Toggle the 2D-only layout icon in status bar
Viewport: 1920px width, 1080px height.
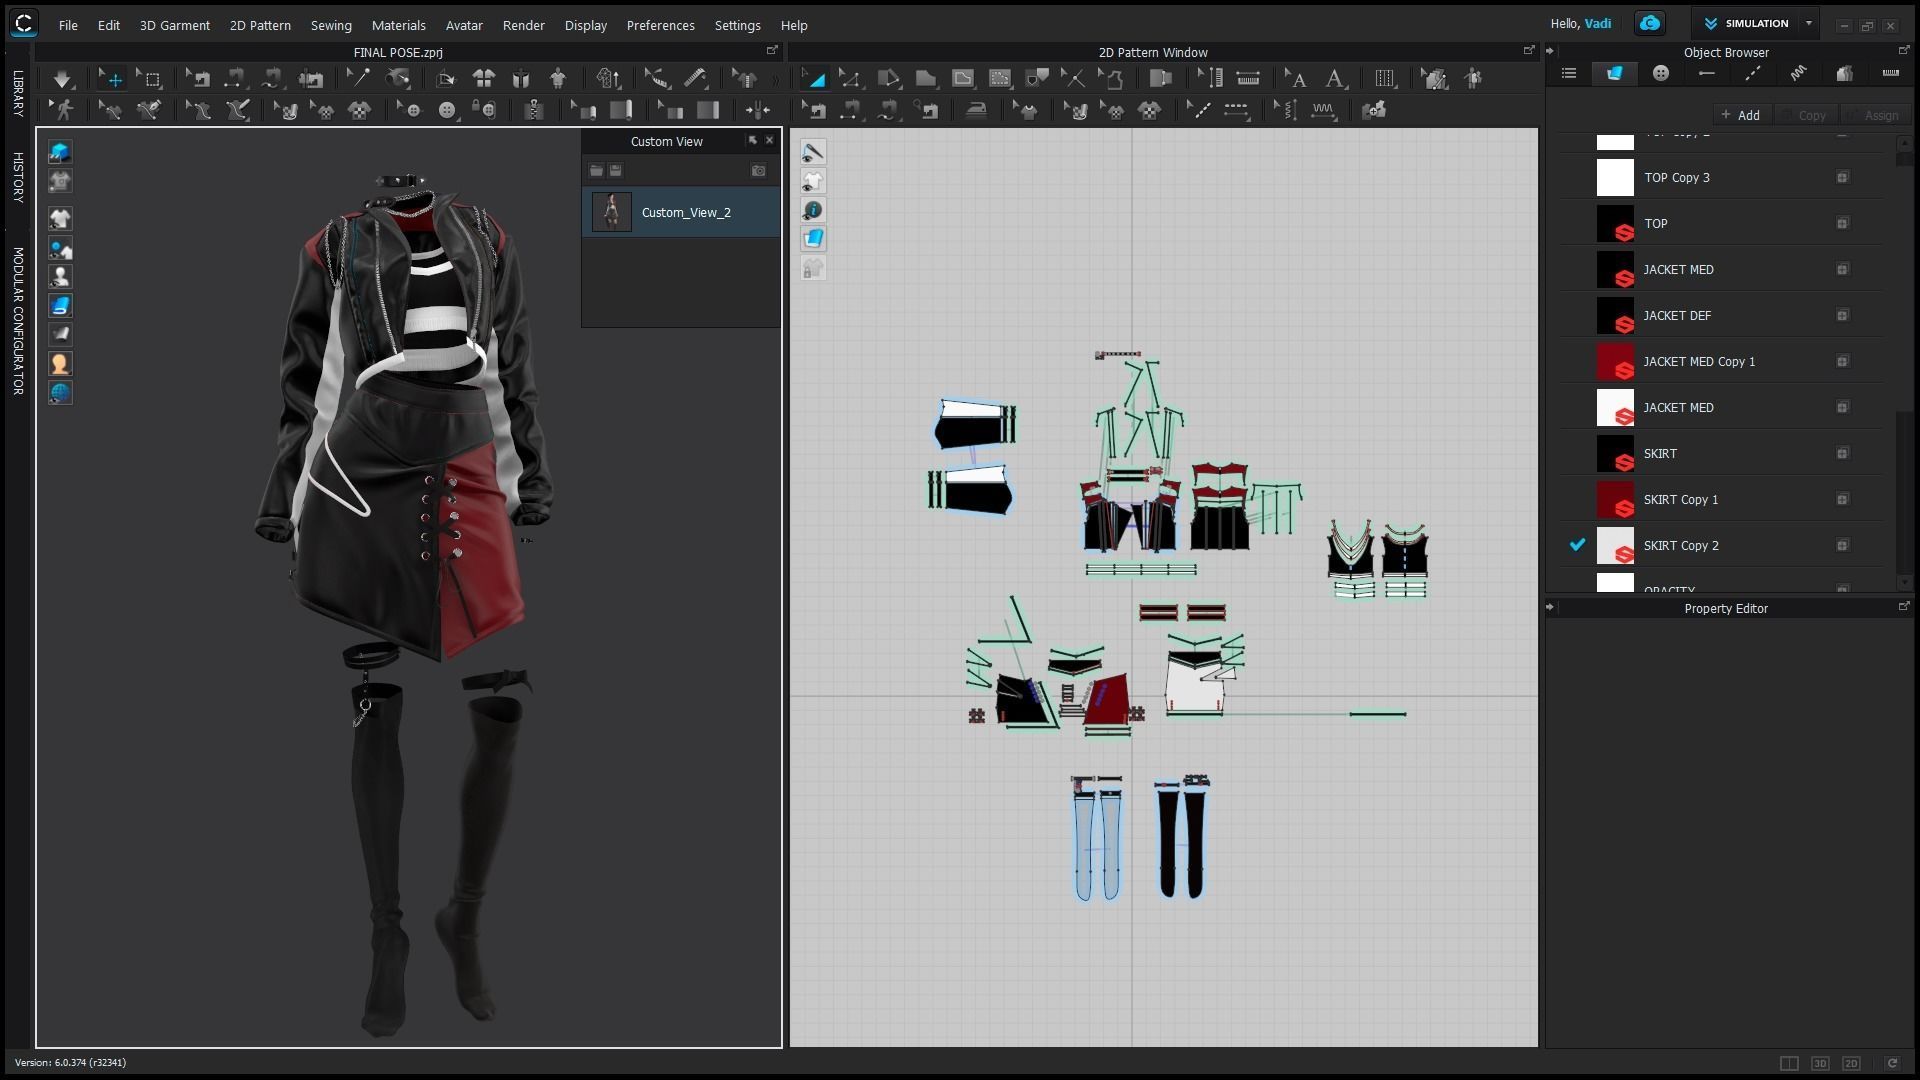1851,1063
